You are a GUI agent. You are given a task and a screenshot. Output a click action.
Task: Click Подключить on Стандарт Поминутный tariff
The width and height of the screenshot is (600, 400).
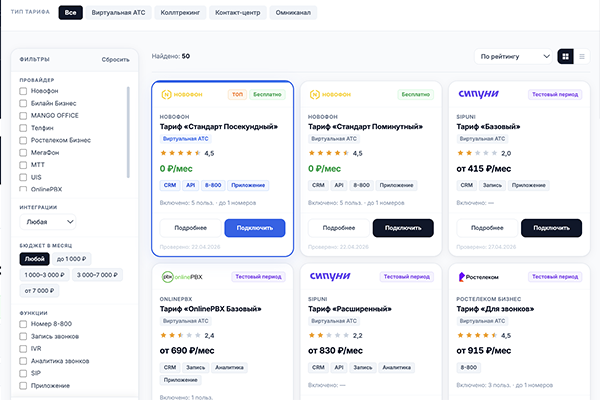(403, 228)
